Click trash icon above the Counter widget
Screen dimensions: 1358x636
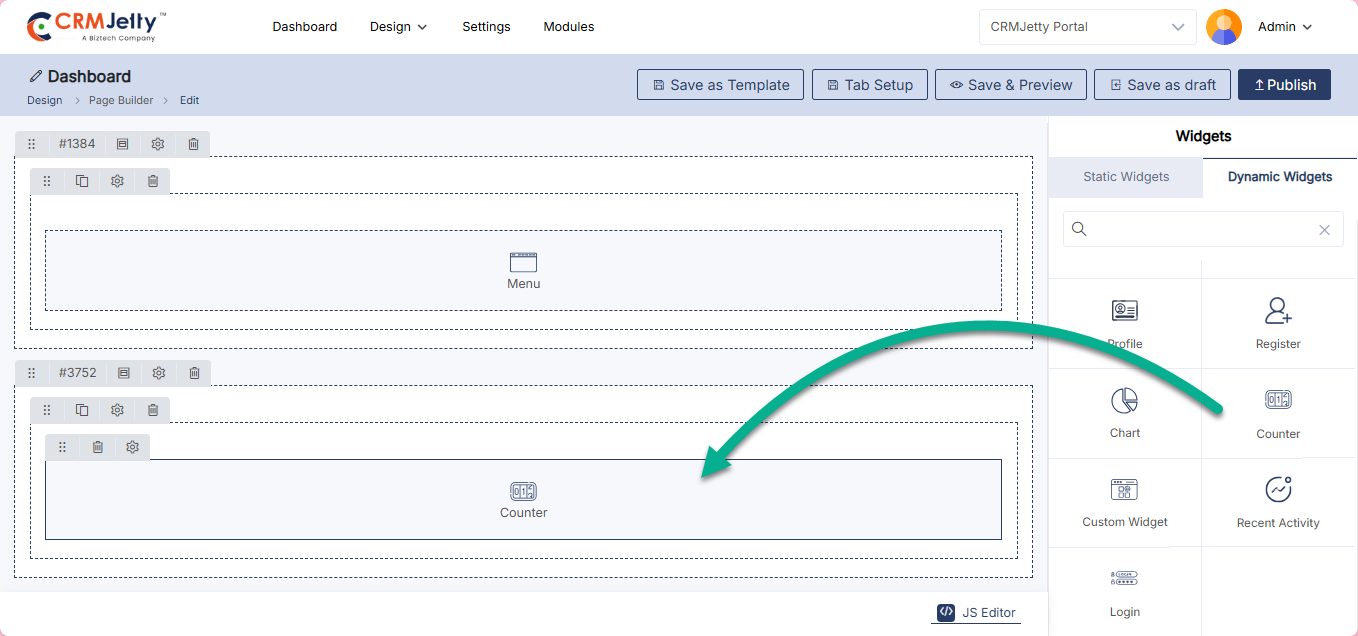(x=97, y=447)
